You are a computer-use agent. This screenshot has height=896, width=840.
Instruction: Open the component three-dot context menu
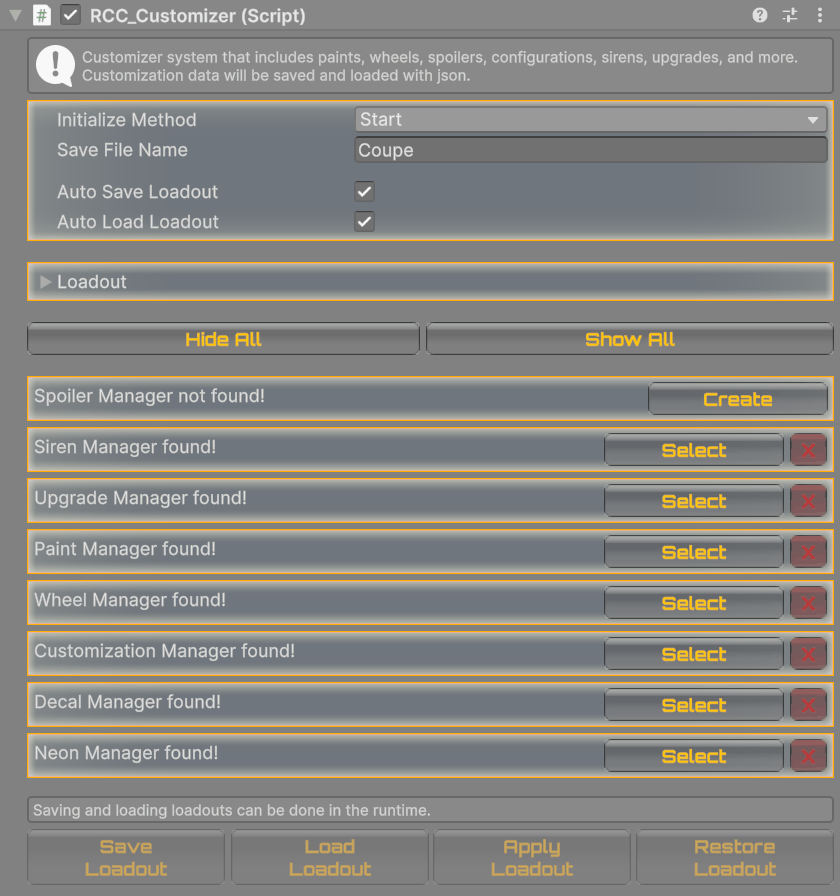pos(819,15)
